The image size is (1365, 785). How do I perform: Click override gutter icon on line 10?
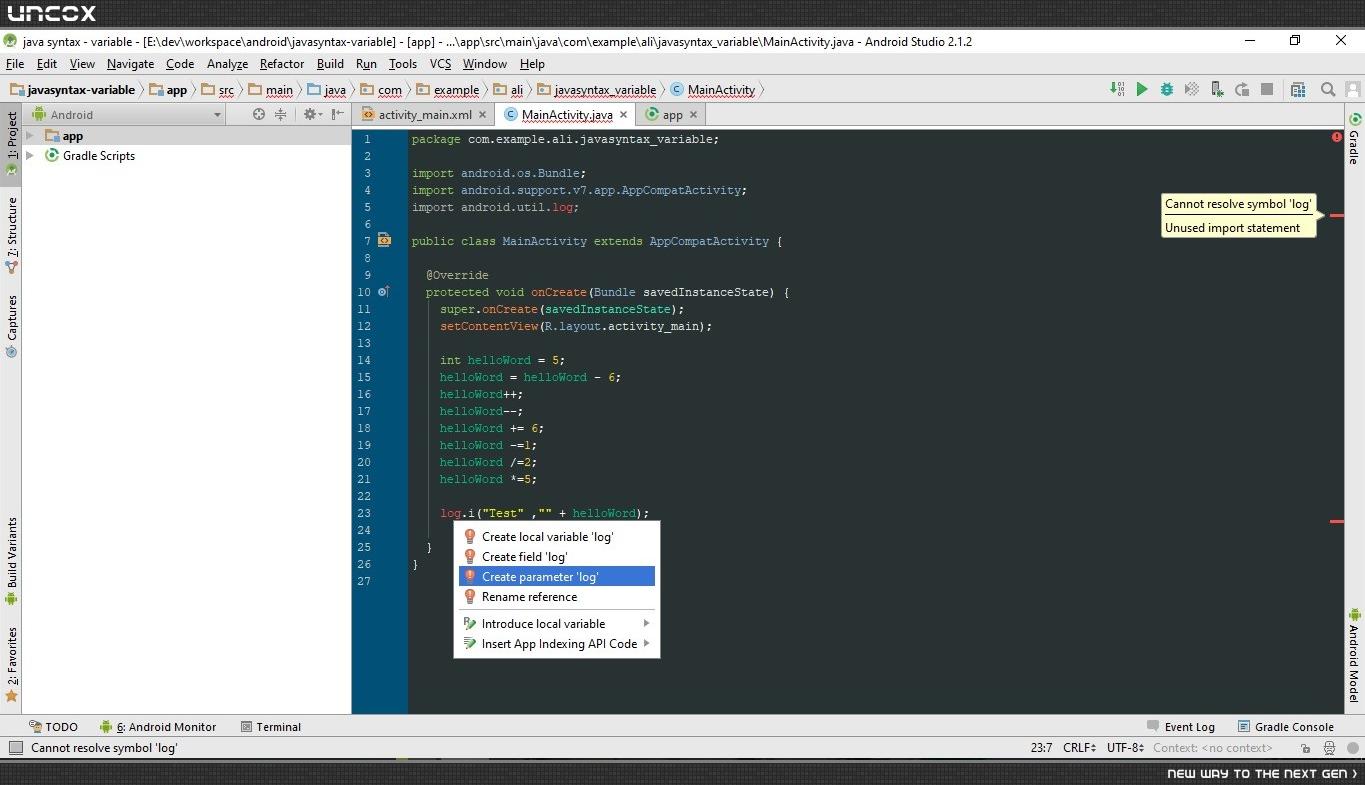tap(384, 292)
